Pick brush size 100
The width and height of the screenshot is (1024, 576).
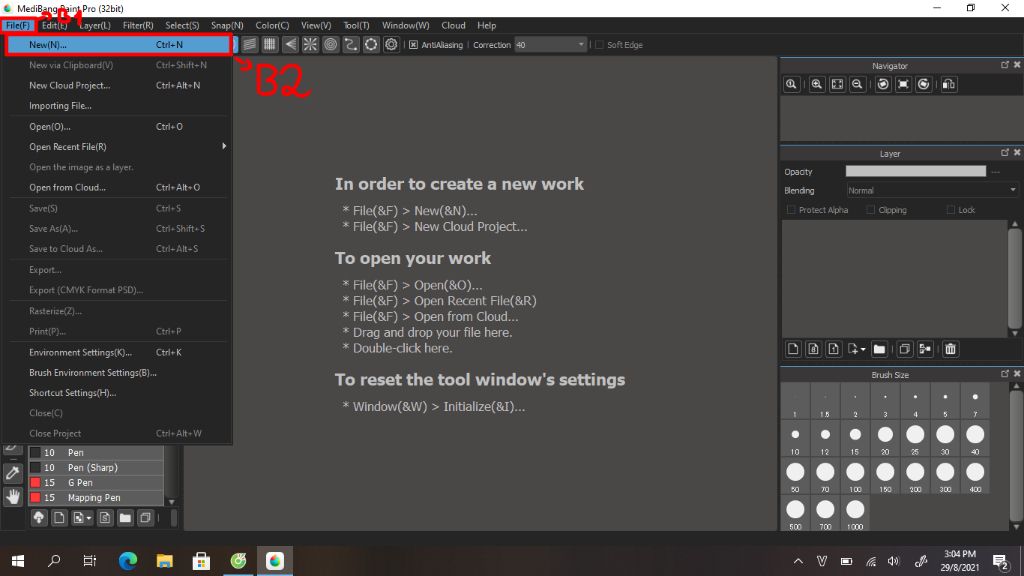point(855,476)
